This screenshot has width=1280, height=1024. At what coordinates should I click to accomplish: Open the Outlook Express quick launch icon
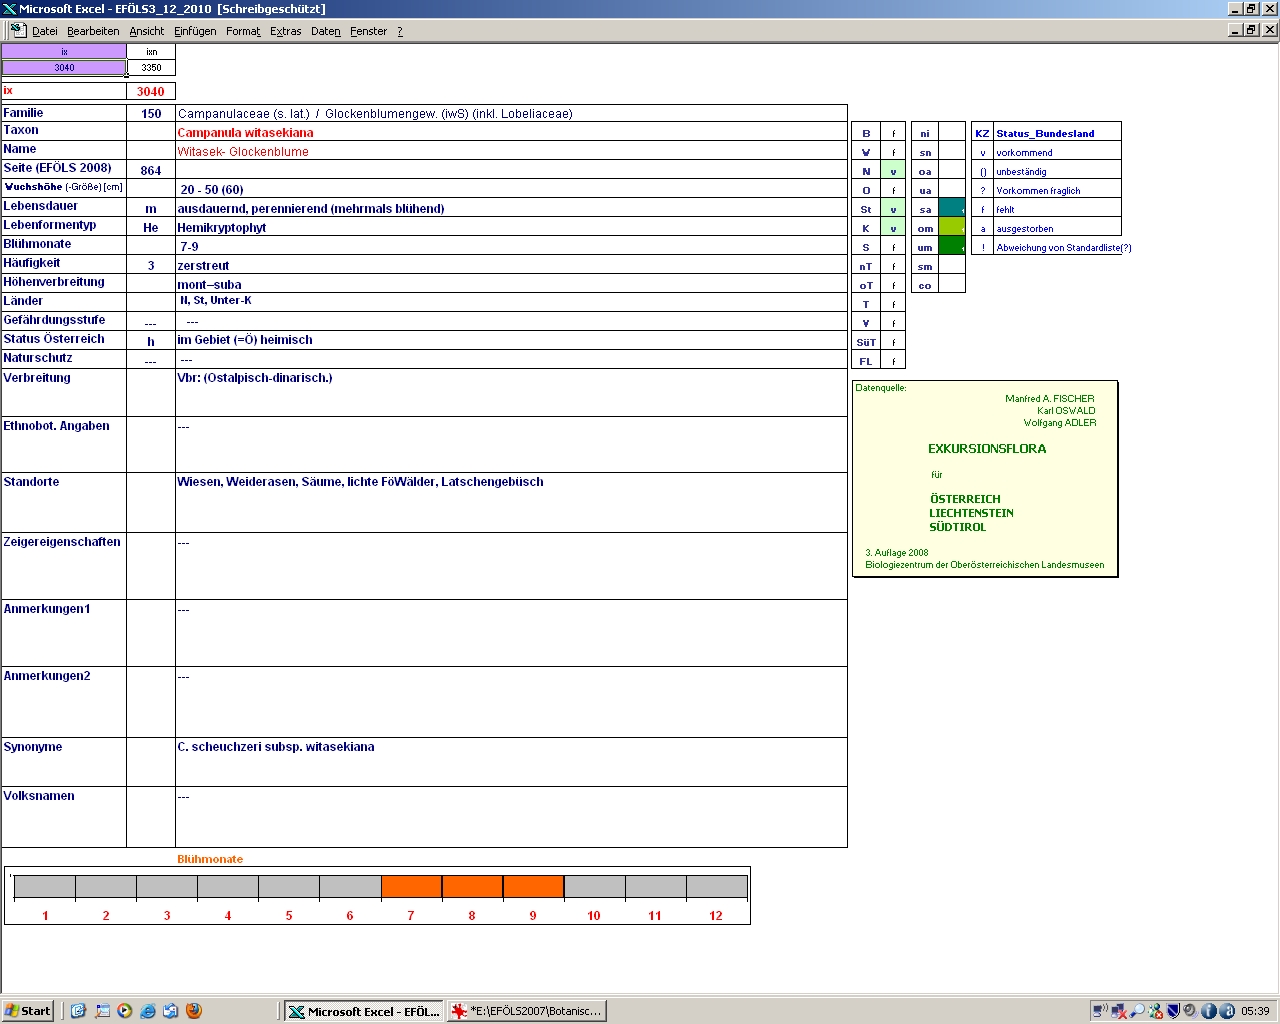coord(171,1011)
